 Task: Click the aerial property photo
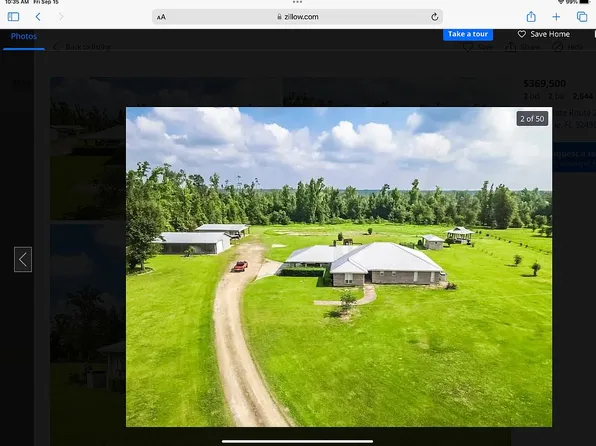[339, 267]
